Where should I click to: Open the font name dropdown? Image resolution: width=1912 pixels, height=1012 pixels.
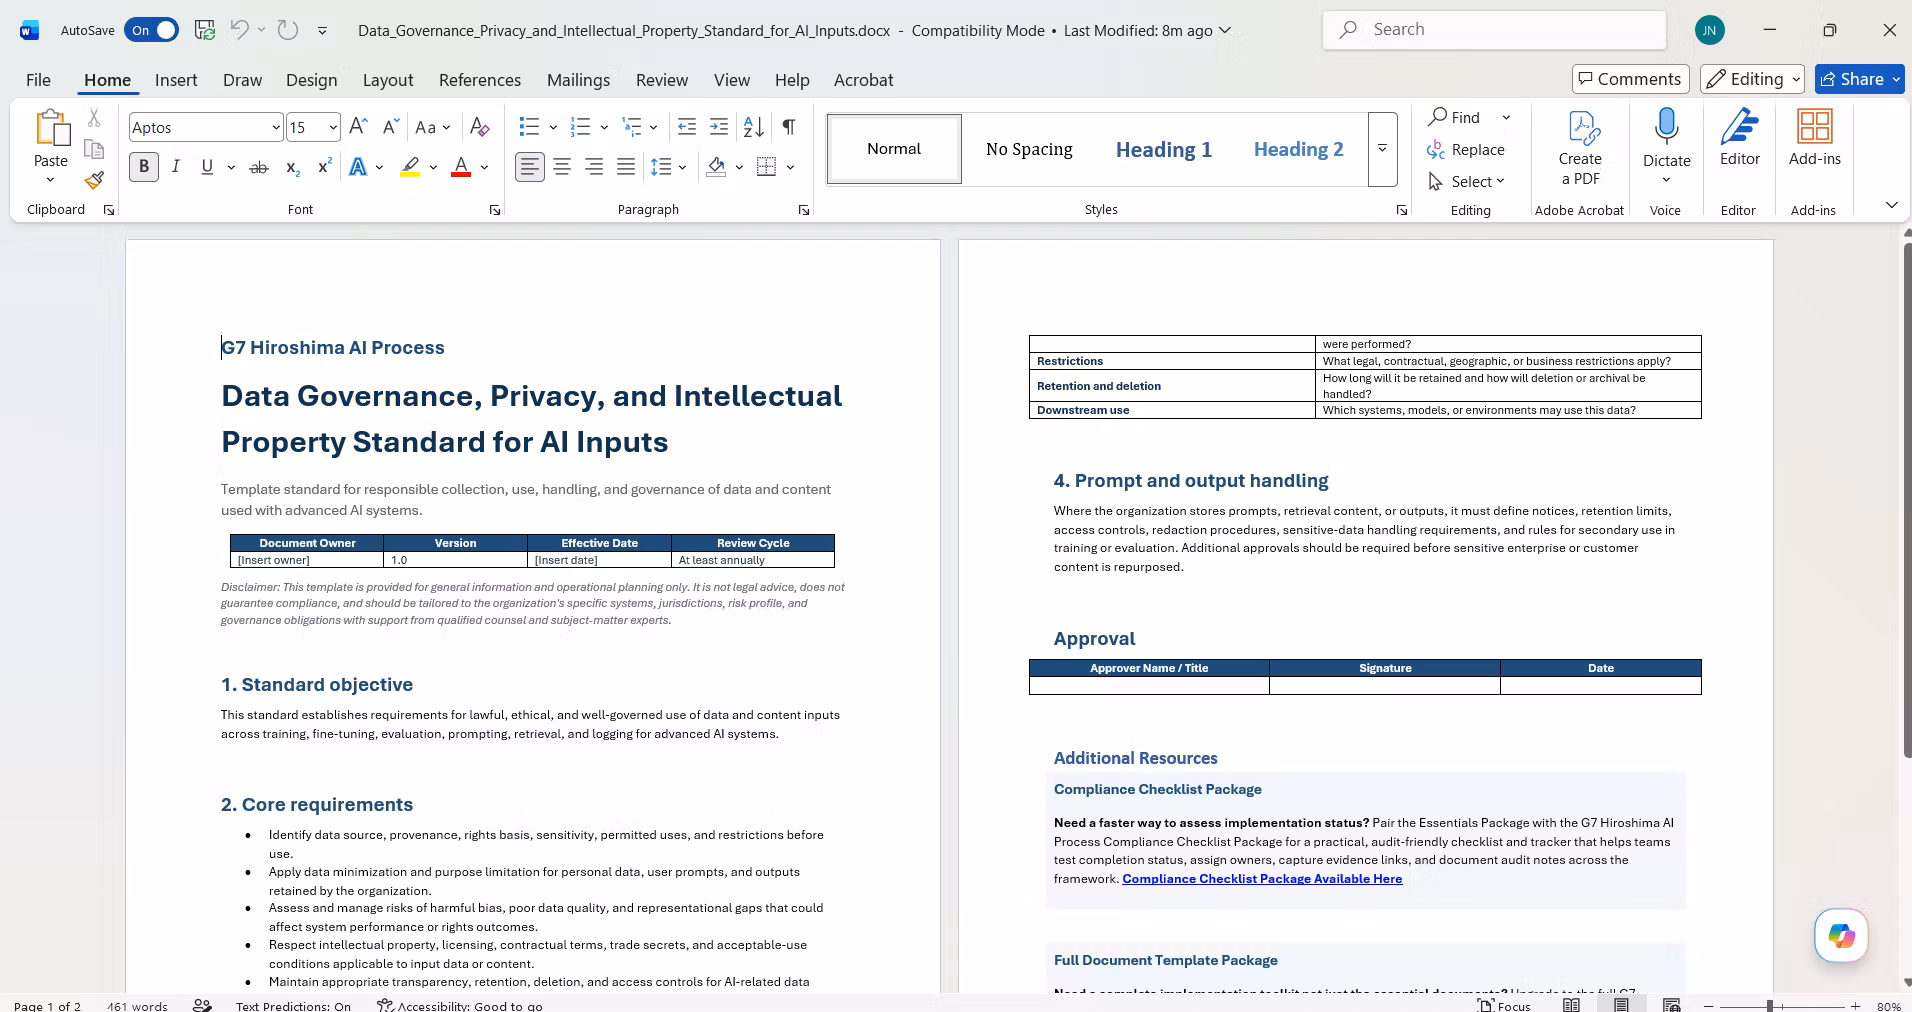coord(276,127)
